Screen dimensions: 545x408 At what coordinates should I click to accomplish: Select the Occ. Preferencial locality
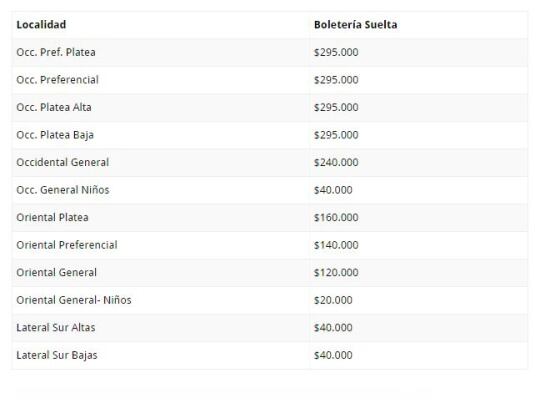pos(57,80)
